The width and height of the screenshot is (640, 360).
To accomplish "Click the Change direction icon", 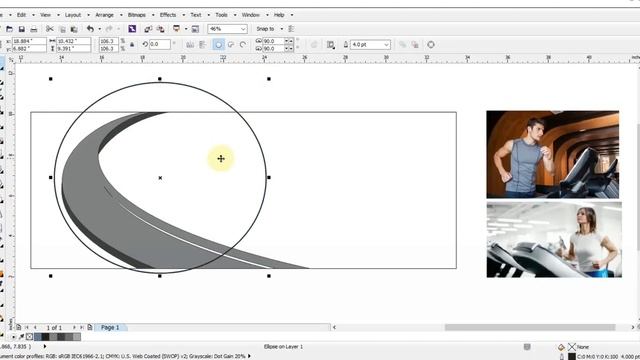I will [x=314, y=45].
